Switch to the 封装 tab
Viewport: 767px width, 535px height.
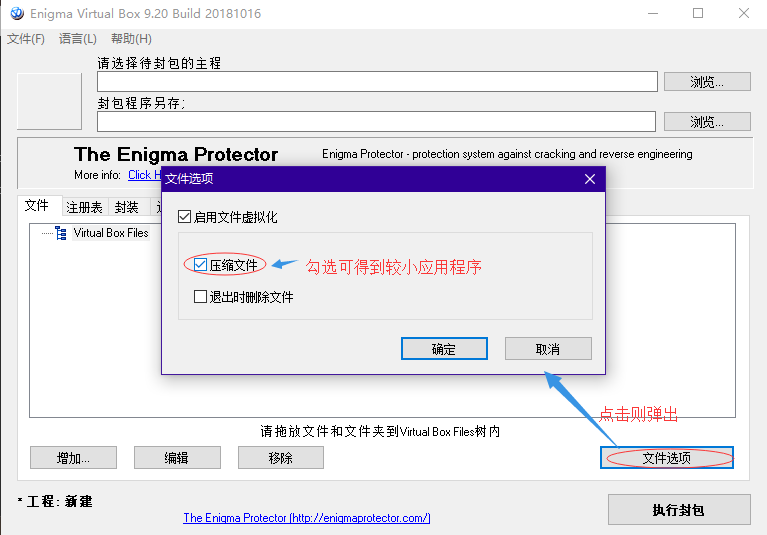127,207
